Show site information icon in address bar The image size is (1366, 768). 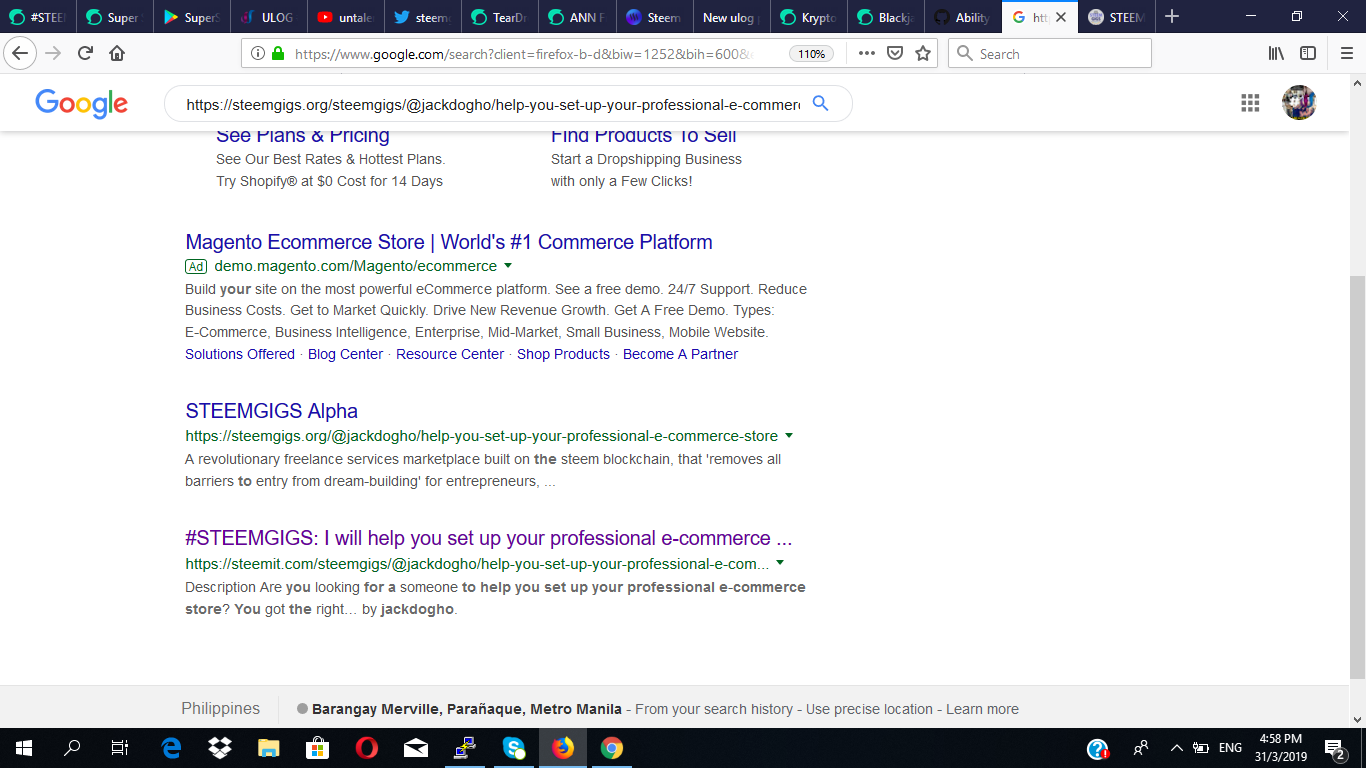257,54
